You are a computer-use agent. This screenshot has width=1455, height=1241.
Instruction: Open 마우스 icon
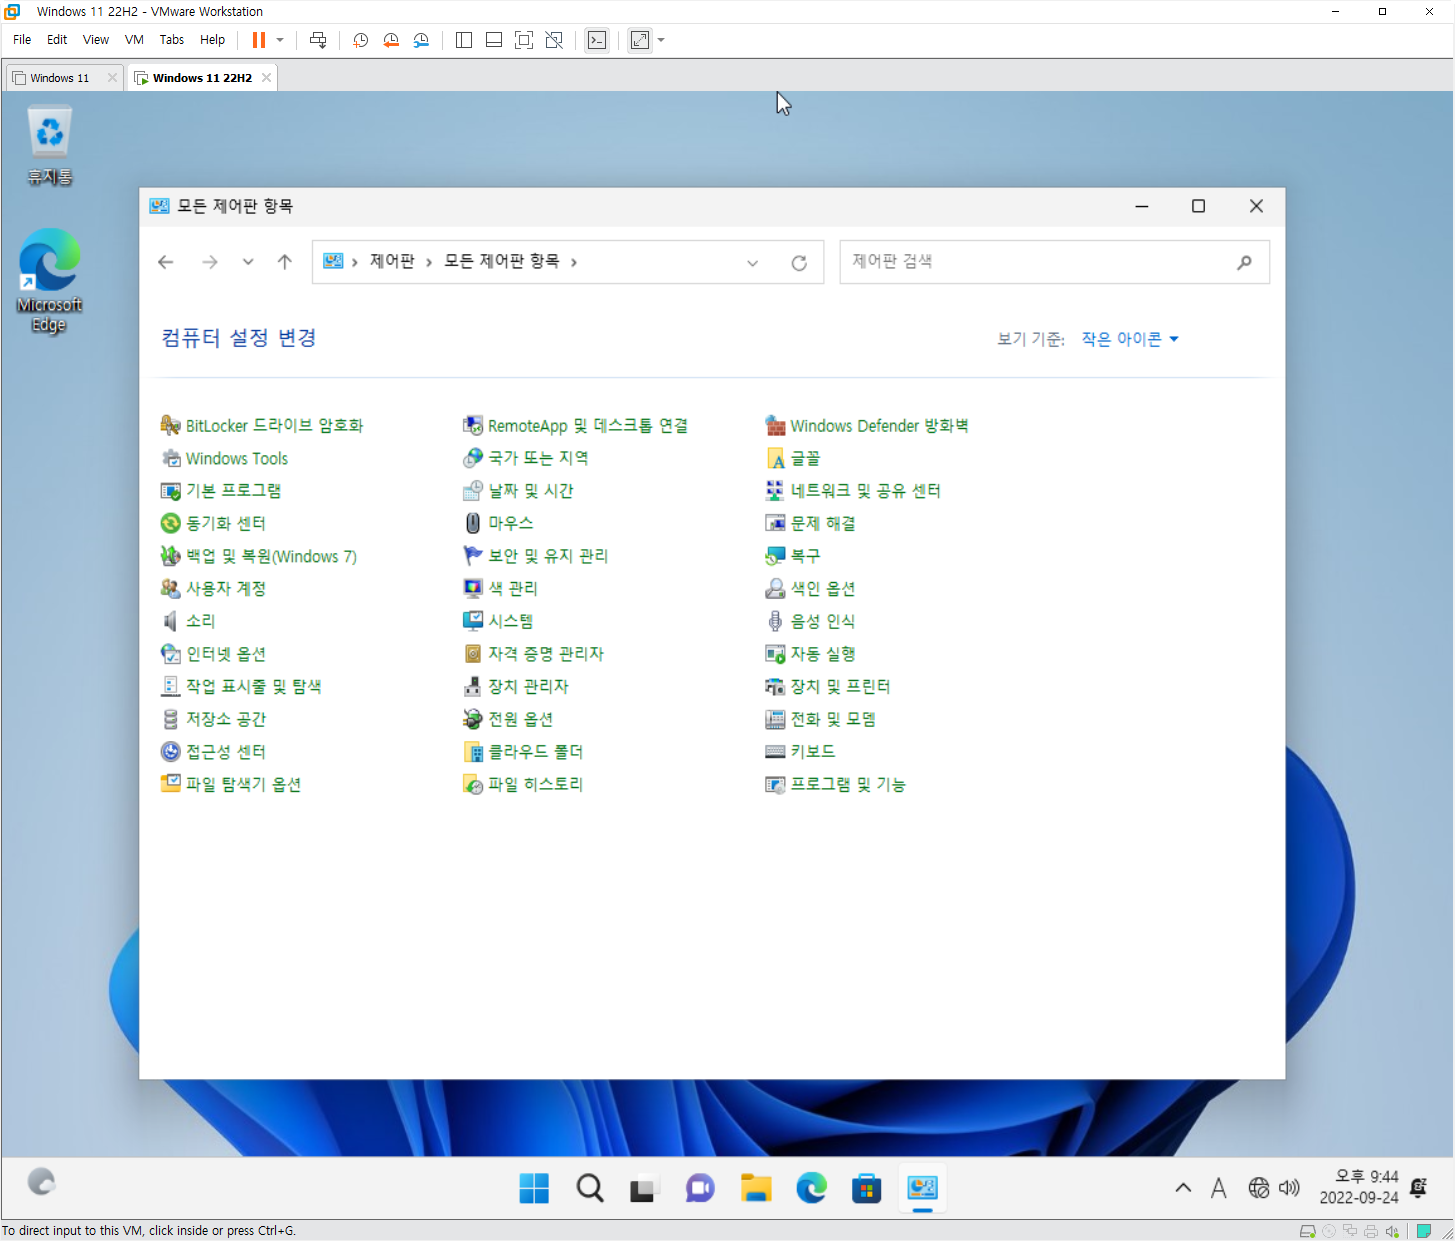473,523
